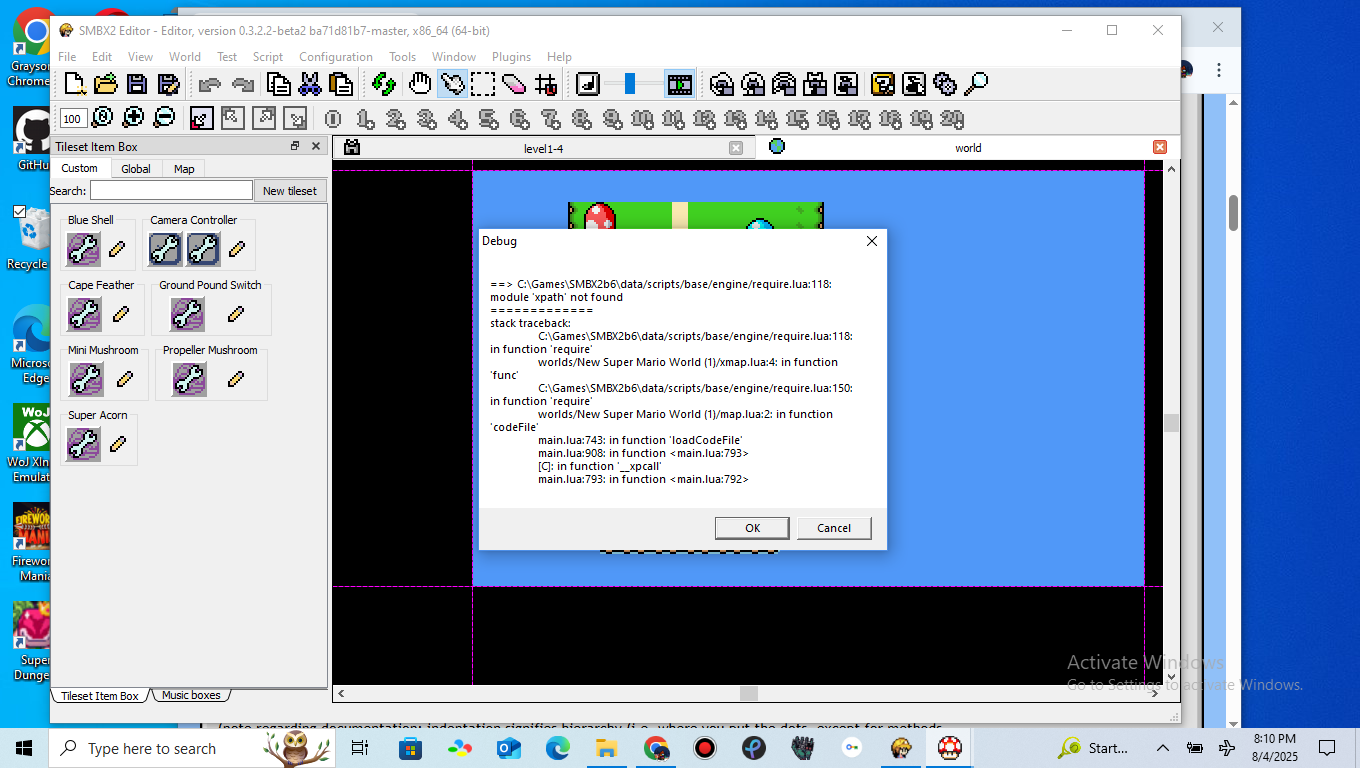Open the Tools menu

click(403, 57)
